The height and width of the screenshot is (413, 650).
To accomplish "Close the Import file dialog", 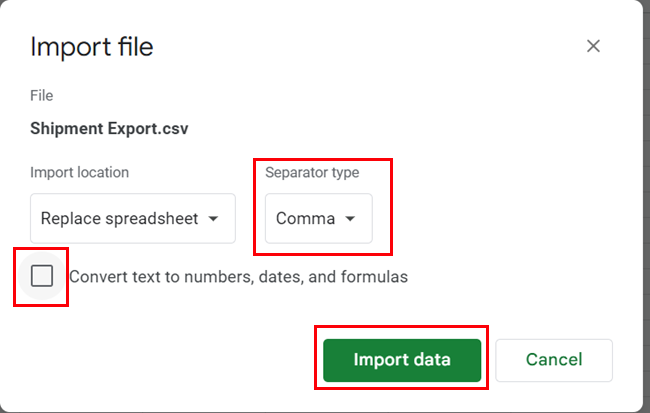I will [x=593, y=46].
